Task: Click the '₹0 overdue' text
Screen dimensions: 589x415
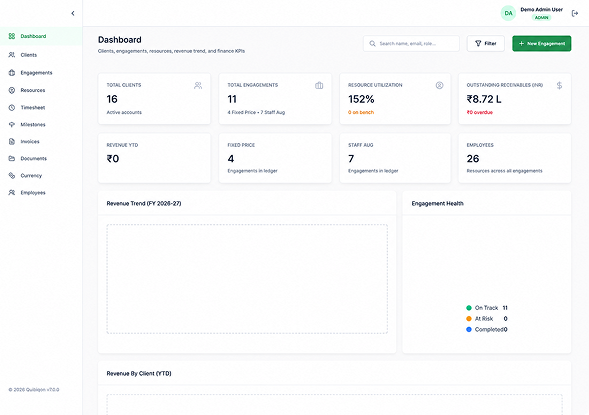Action: point(479,112)
